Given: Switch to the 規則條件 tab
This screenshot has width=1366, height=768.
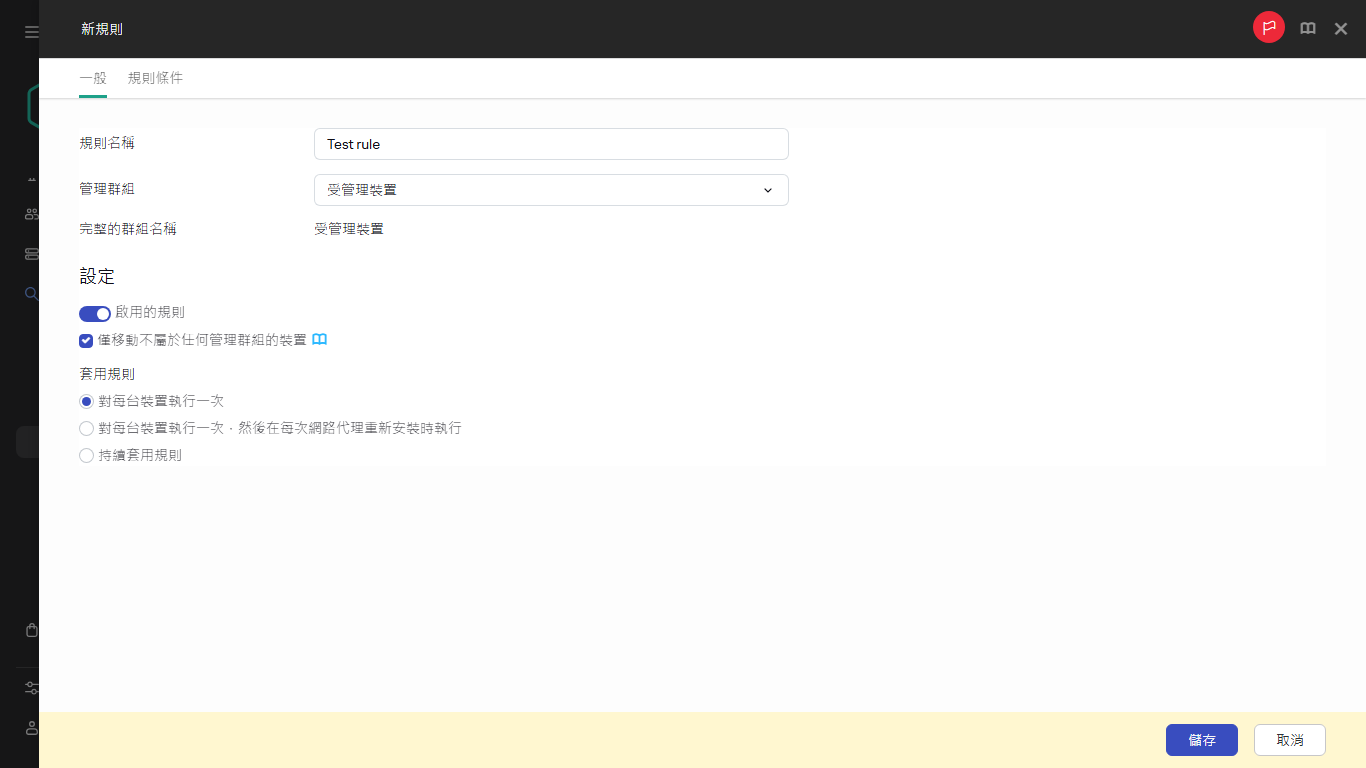Looking at the screenshot, I should pyautogui.click(x=156, y=78).
